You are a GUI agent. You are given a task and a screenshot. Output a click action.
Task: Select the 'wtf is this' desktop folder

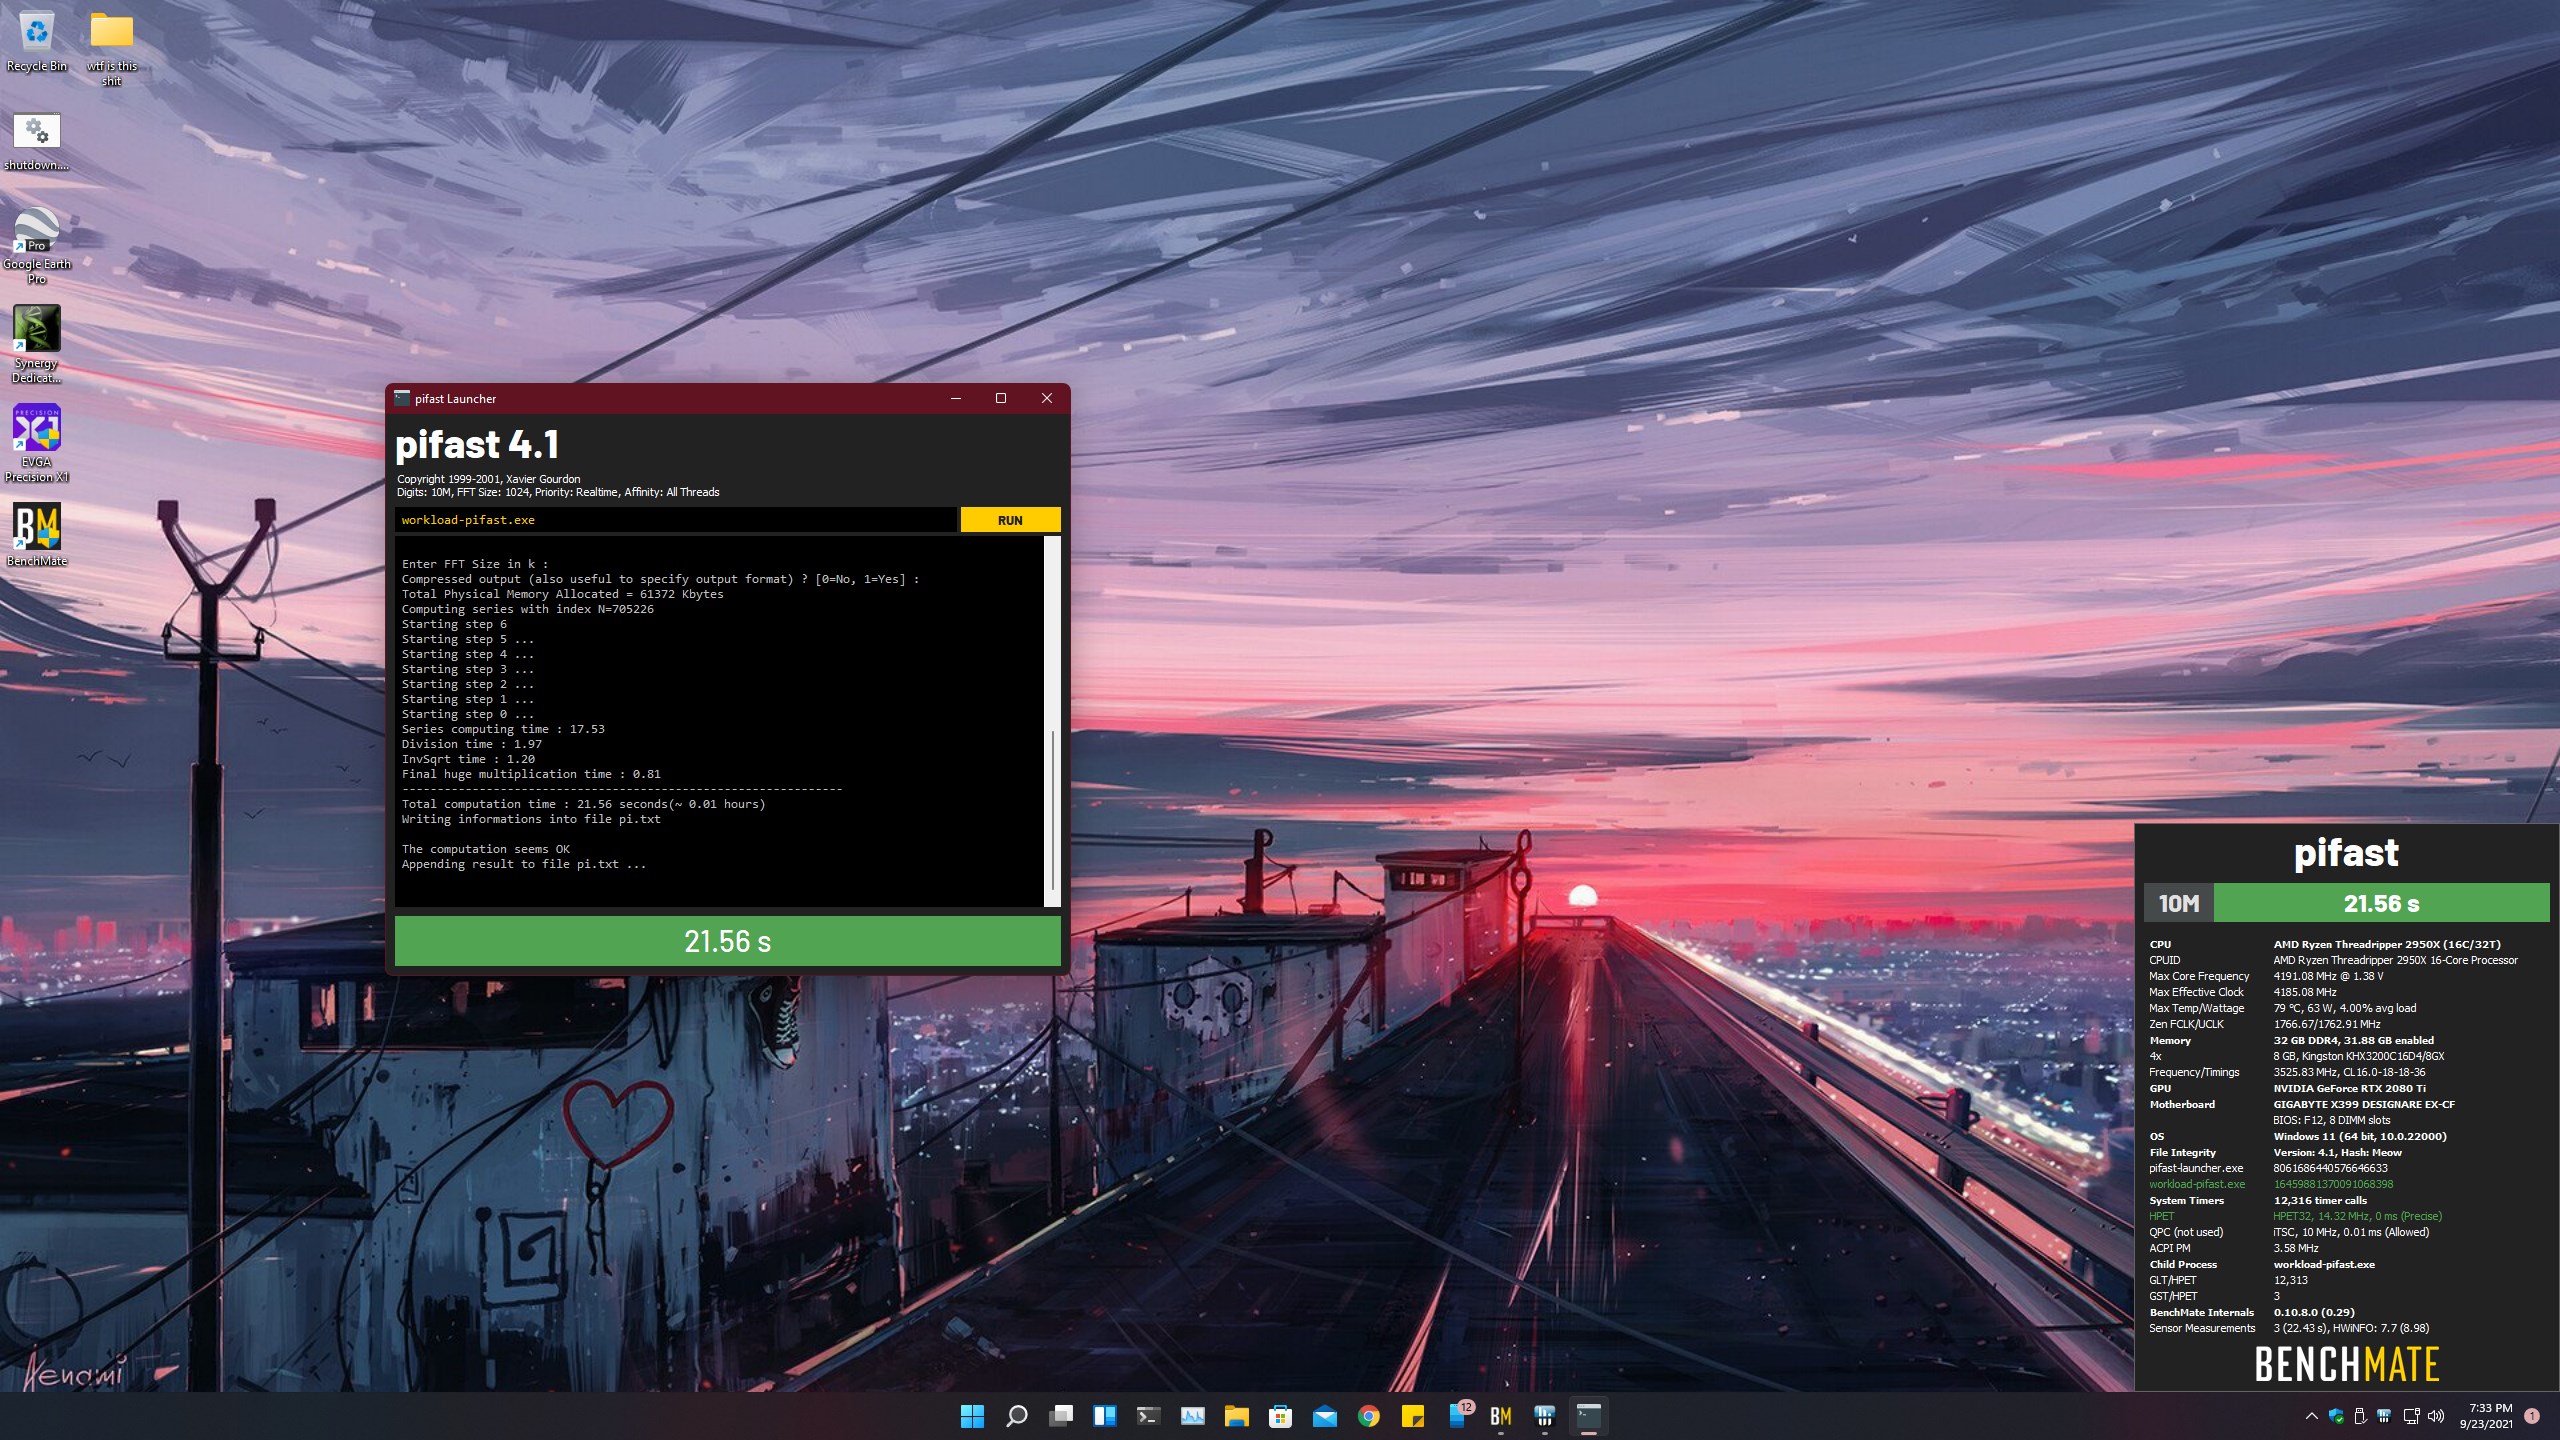(x=112, y=48)
